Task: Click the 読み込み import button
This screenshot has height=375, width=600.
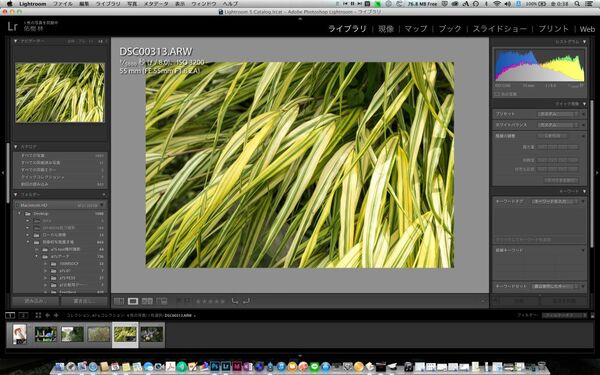Action: (36, 301)
